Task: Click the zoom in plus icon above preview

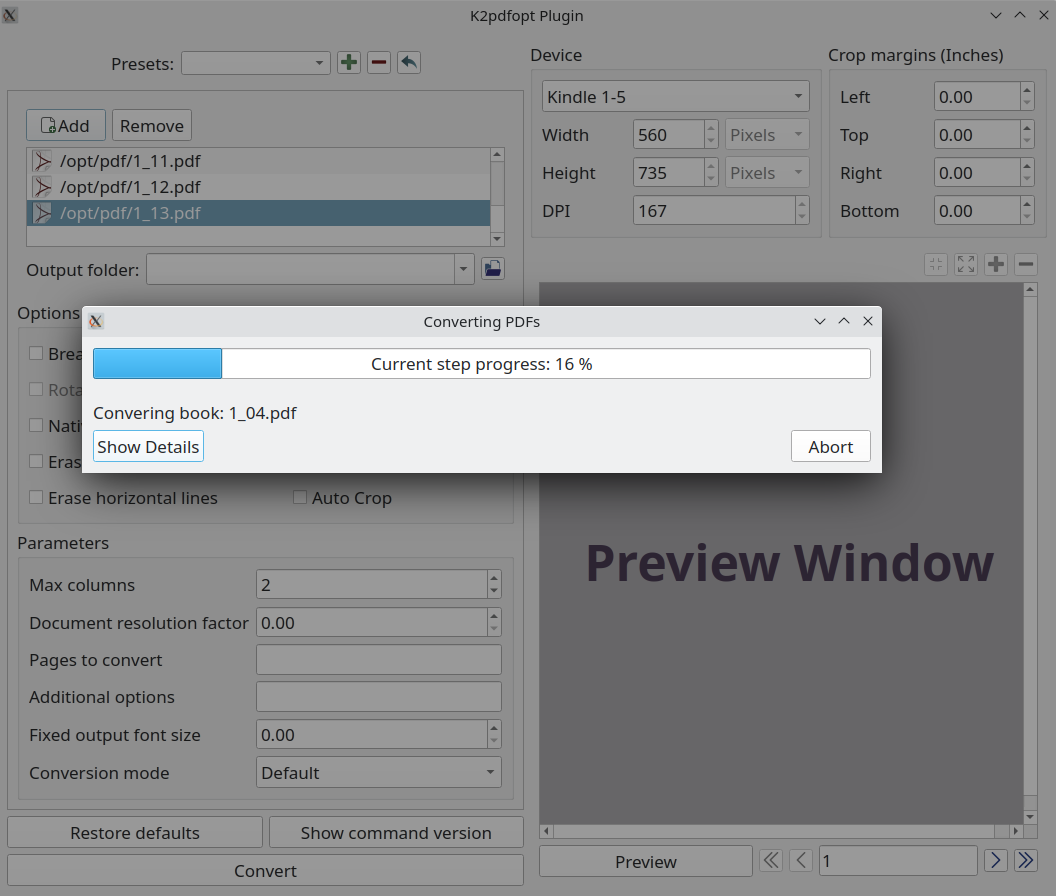Action: 996,264
